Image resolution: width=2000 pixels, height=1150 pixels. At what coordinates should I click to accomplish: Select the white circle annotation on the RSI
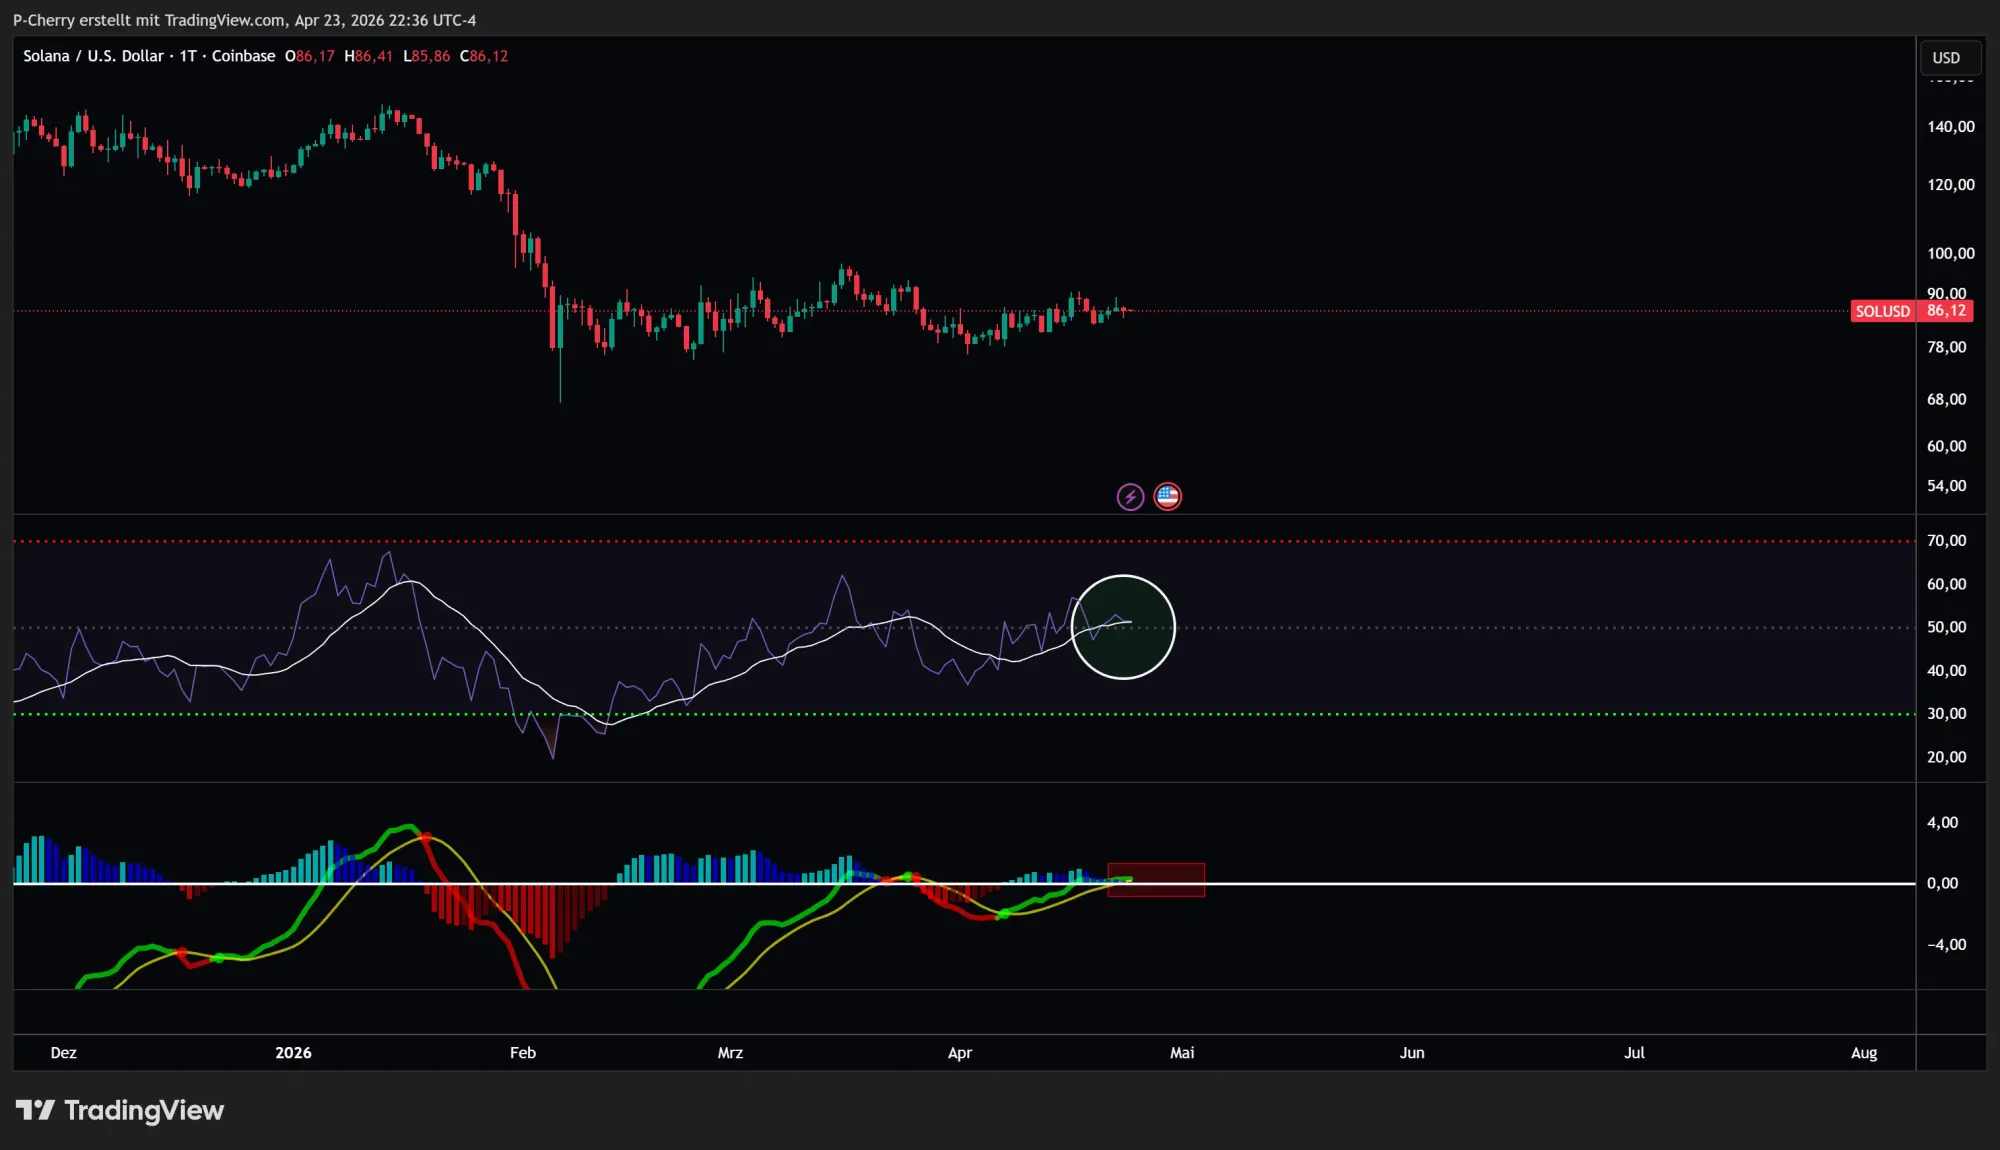1124,626
